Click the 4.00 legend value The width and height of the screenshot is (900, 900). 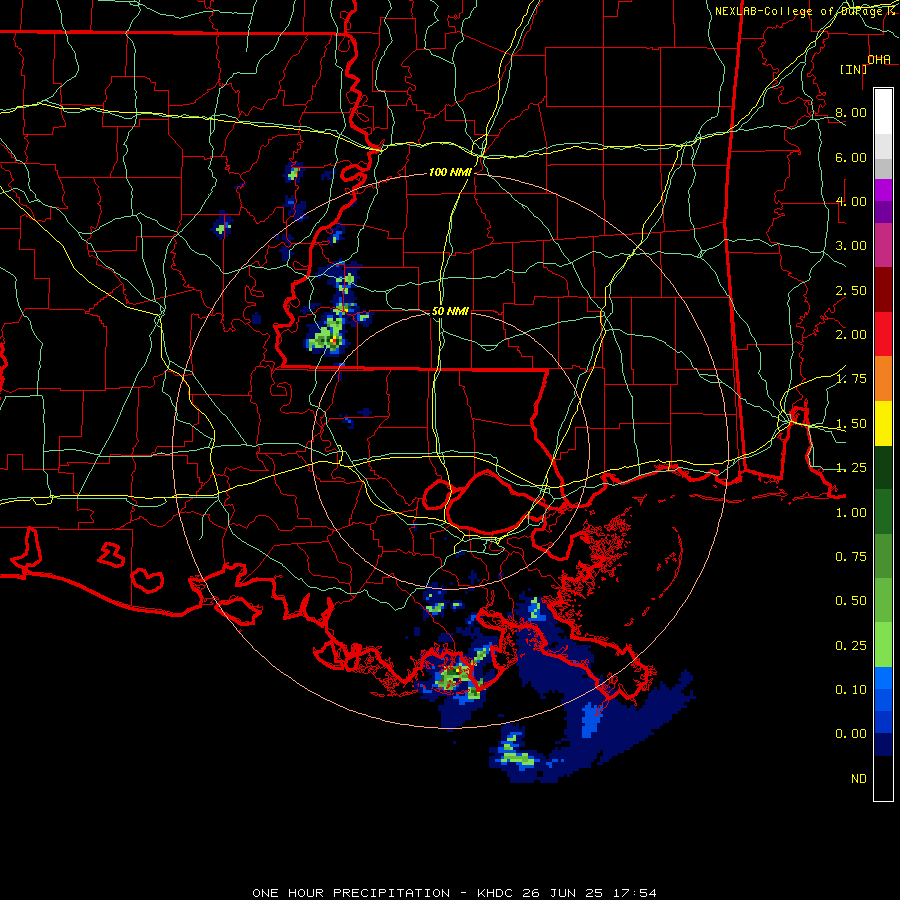coord(850,201)
